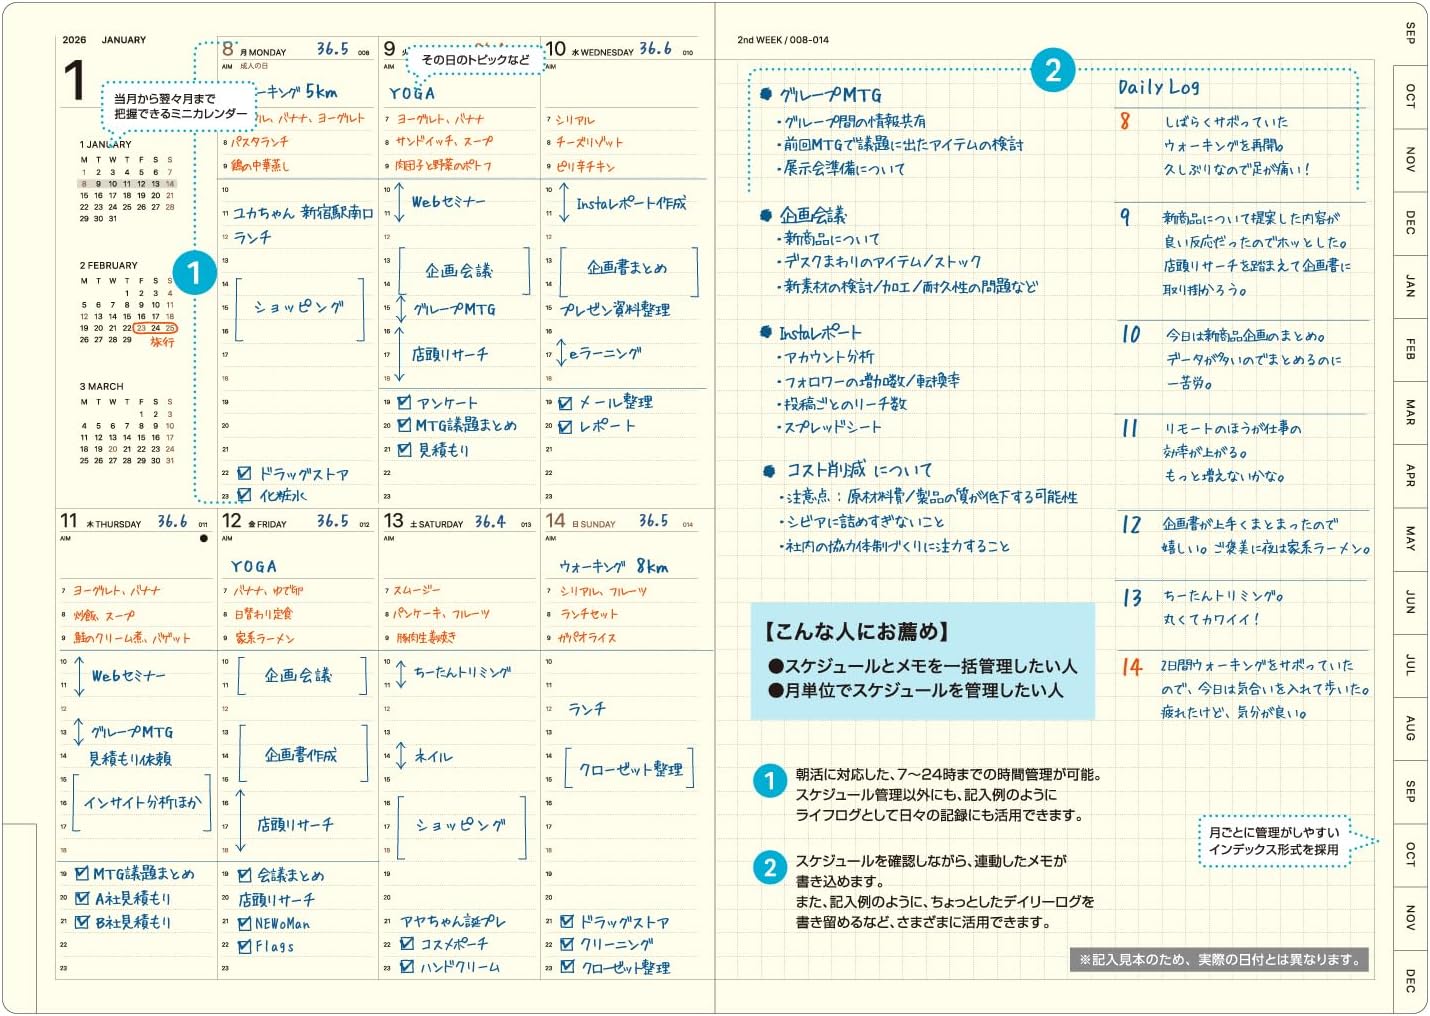1430x1016 pixels.
Task: Toggle the ハンドクリーム checkbox
Action: click(407, 966)
